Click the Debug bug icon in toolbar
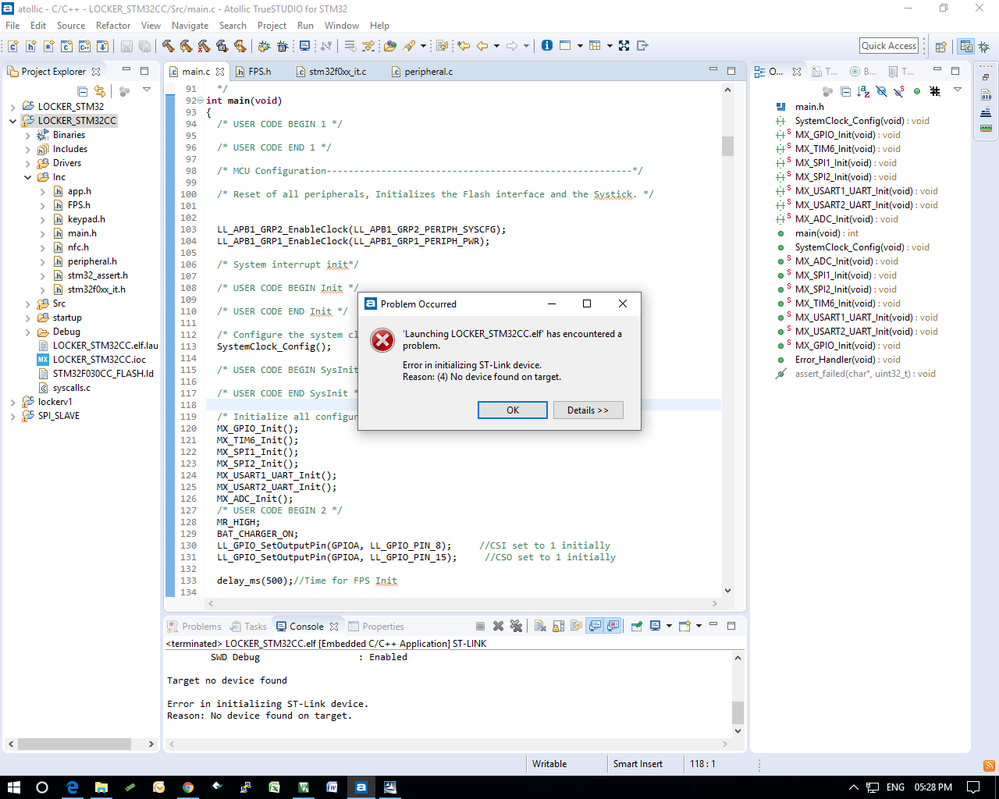This screenshot has width=999, height=799. (264, 46)
